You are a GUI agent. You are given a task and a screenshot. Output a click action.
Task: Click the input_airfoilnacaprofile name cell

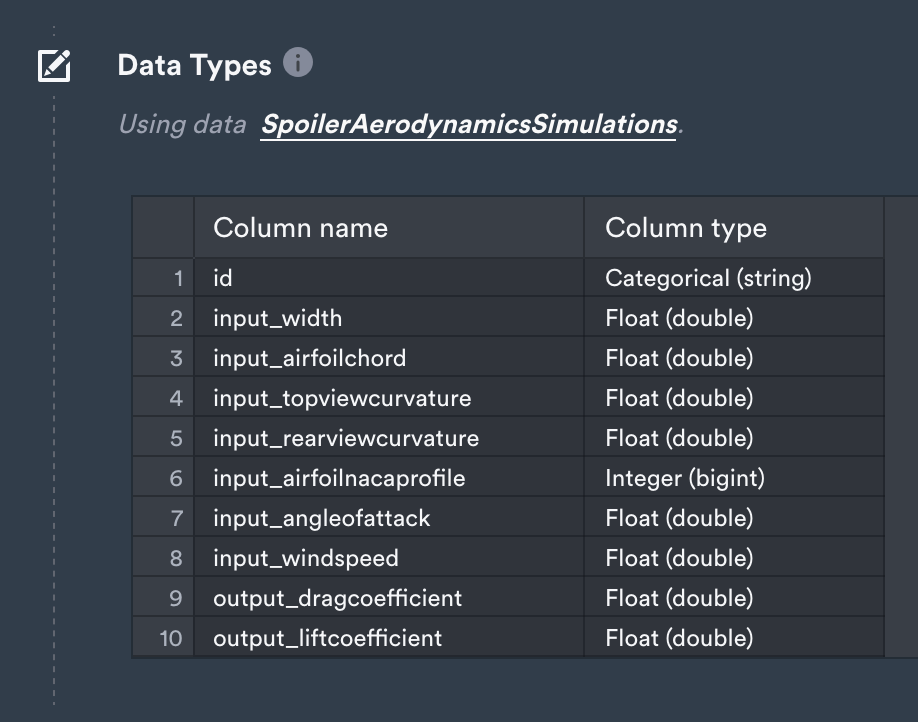[389, 478]
